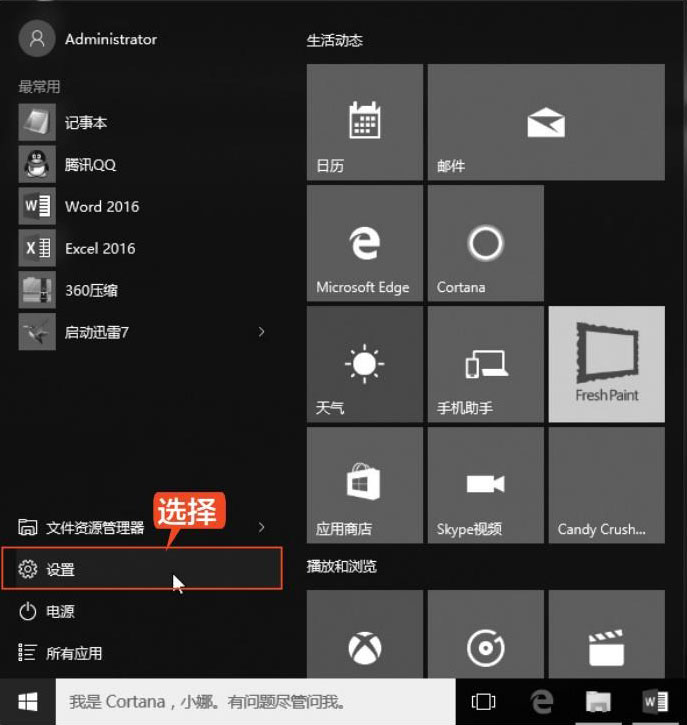Click the Windows Start button
The width and height of the screenshot is (687, 725).
coord(28,702)
